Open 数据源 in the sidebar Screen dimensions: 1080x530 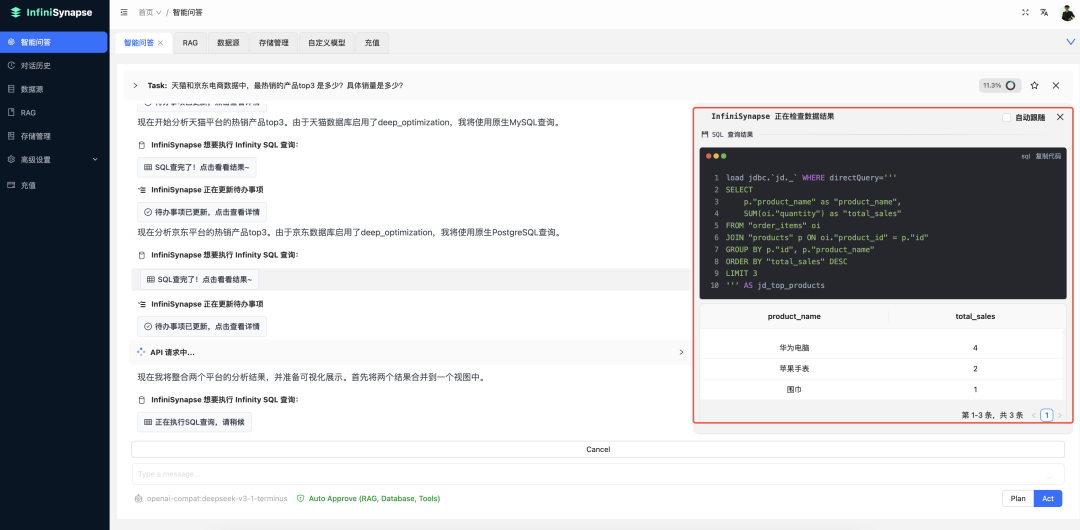54,89
